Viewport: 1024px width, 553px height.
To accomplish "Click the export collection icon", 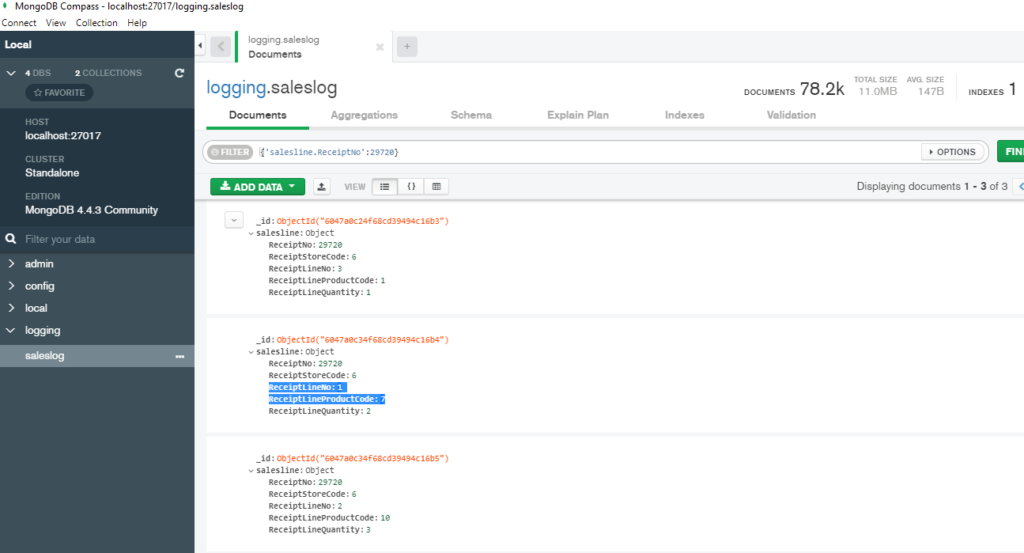I will [321, 187].
